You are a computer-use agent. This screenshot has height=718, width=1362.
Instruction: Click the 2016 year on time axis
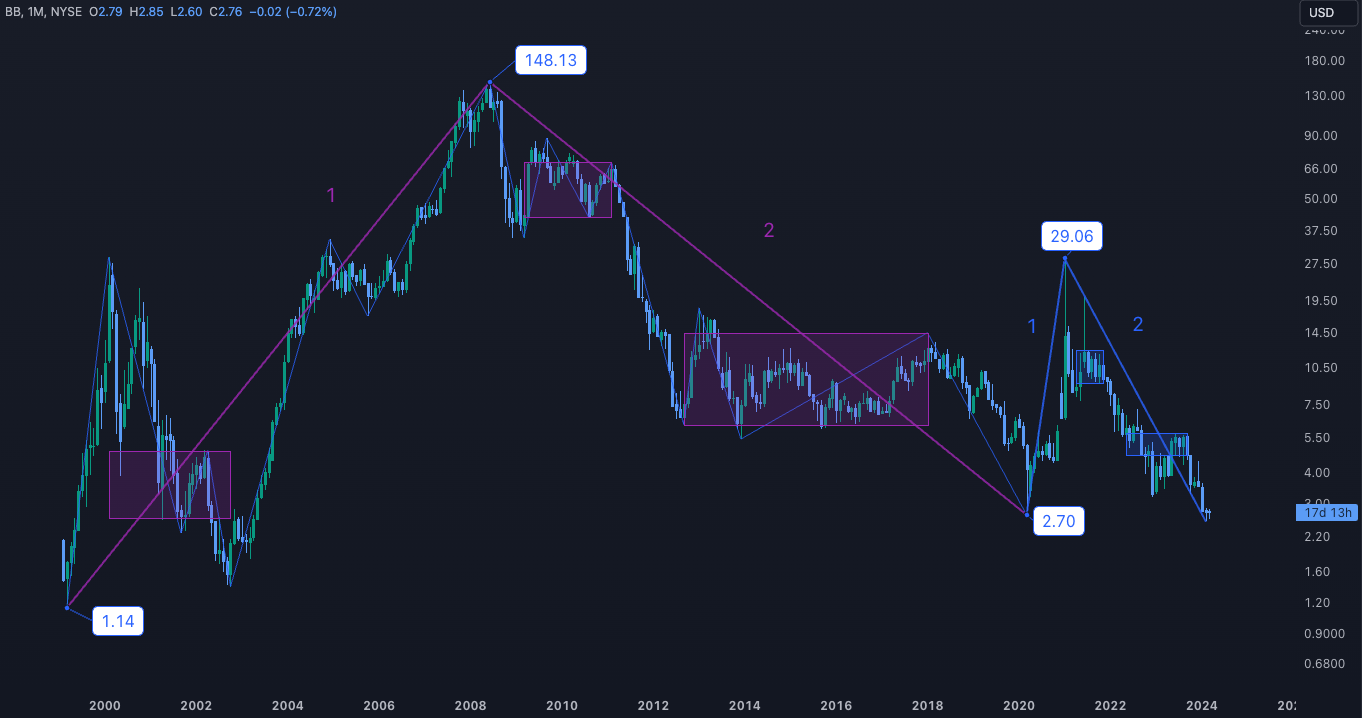pyautogui.click(x=835, y=706)
